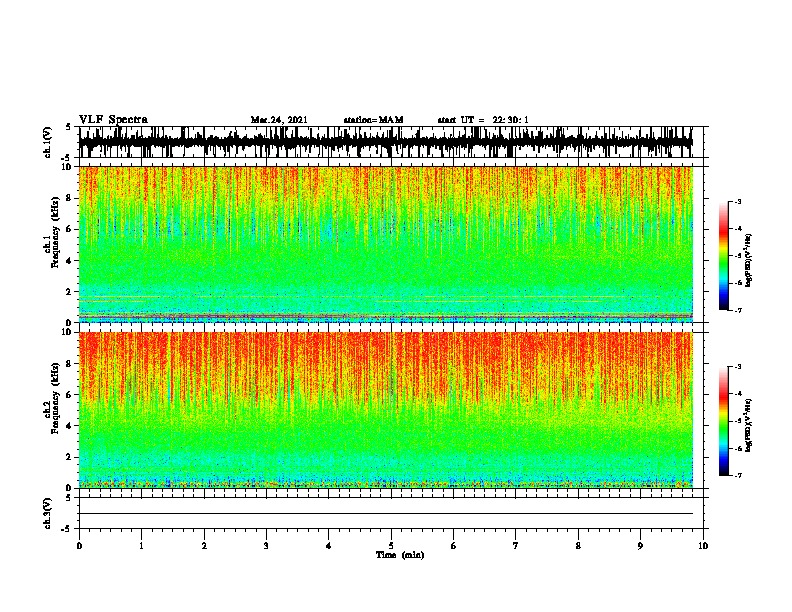Click the log PSD unit label beside ch.2 colorbar

coord(749,426)
